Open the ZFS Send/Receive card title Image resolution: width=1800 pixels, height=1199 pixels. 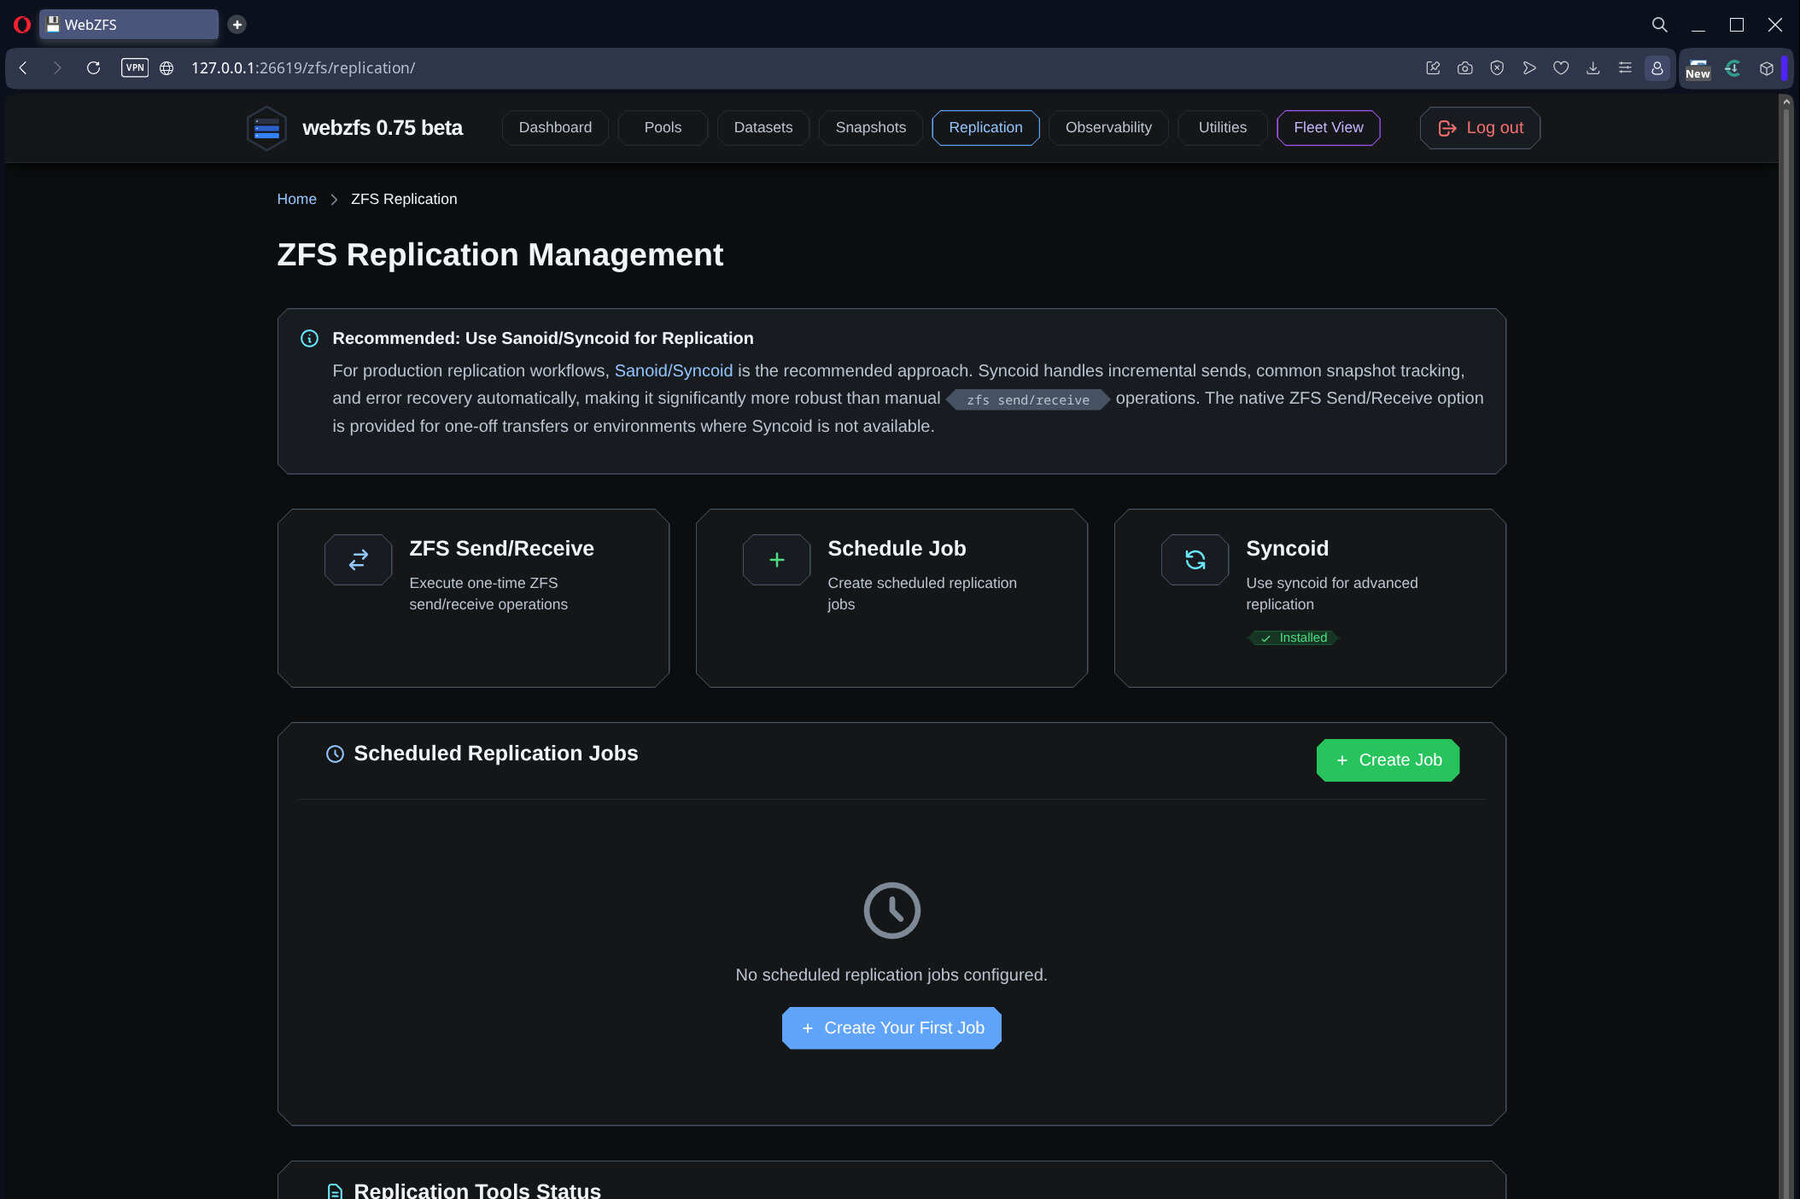[x=501, y=549]
